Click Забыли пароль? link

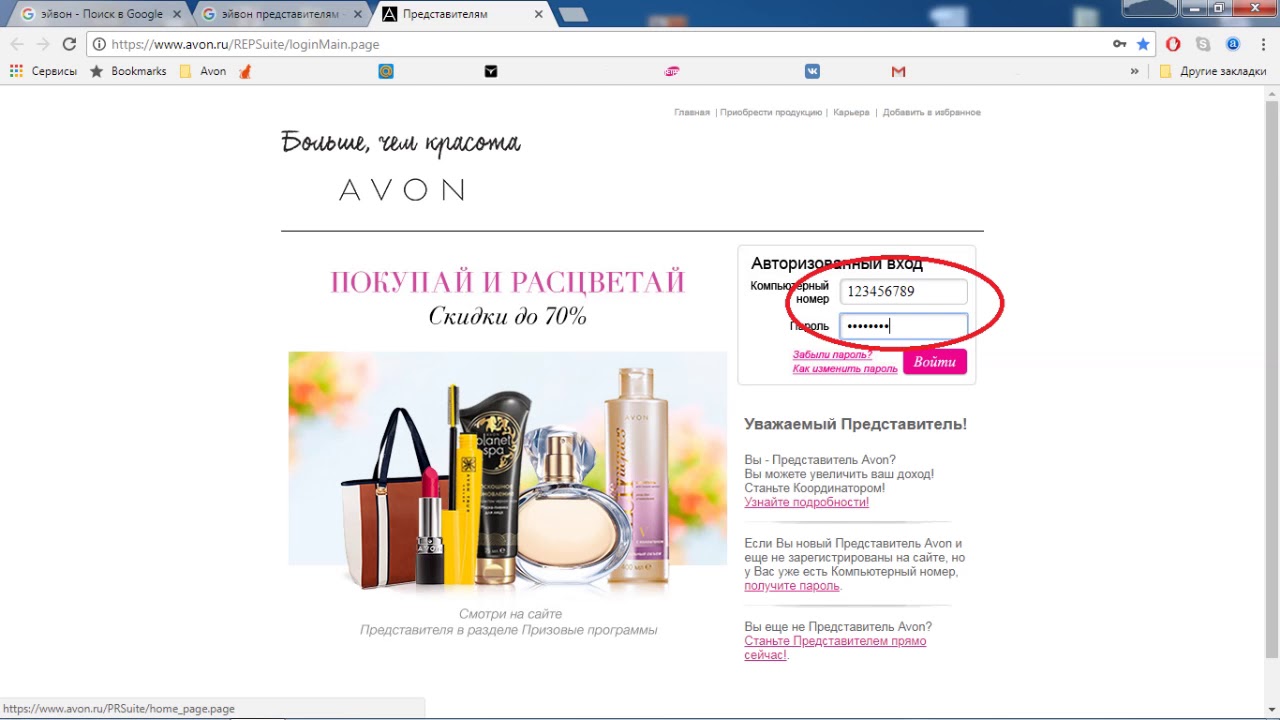(x=832, y=355)
